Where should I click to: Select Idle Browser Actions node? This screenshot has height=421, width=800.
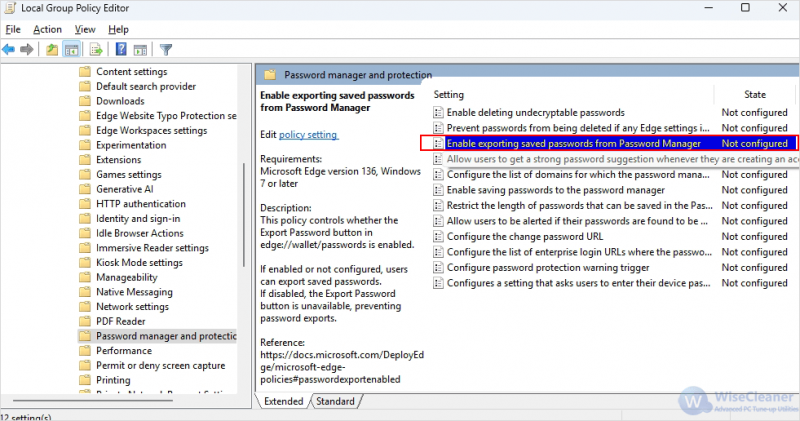point(139,233)
